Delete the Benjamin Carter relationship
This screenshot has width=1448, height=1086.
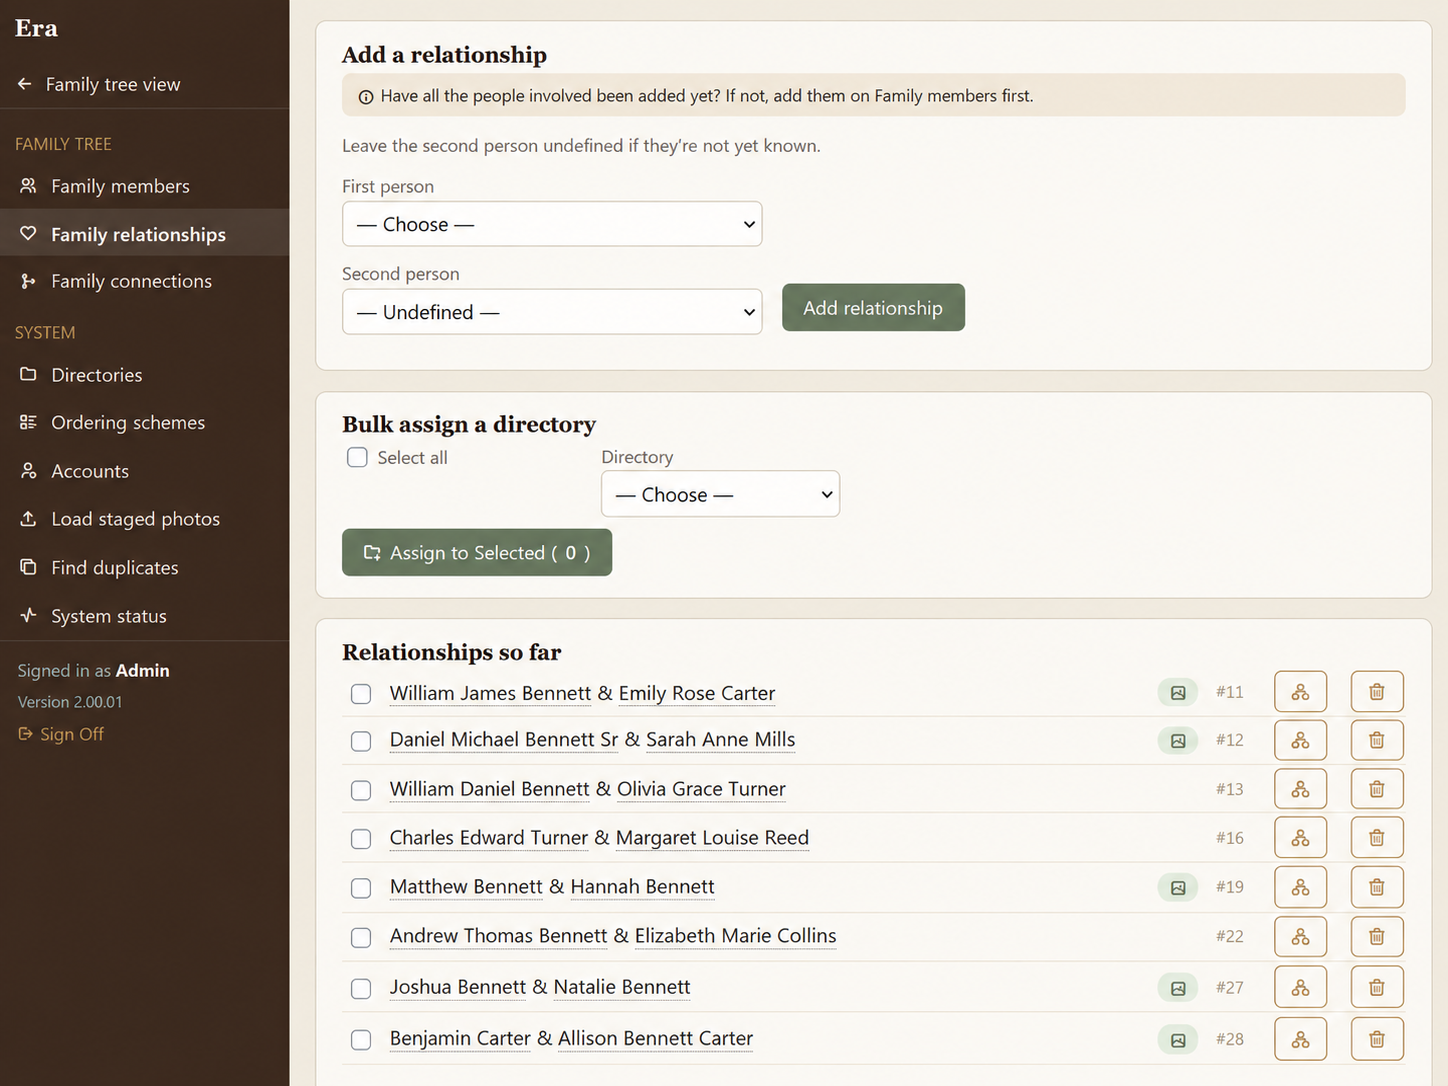(x=1377, y=1039)
